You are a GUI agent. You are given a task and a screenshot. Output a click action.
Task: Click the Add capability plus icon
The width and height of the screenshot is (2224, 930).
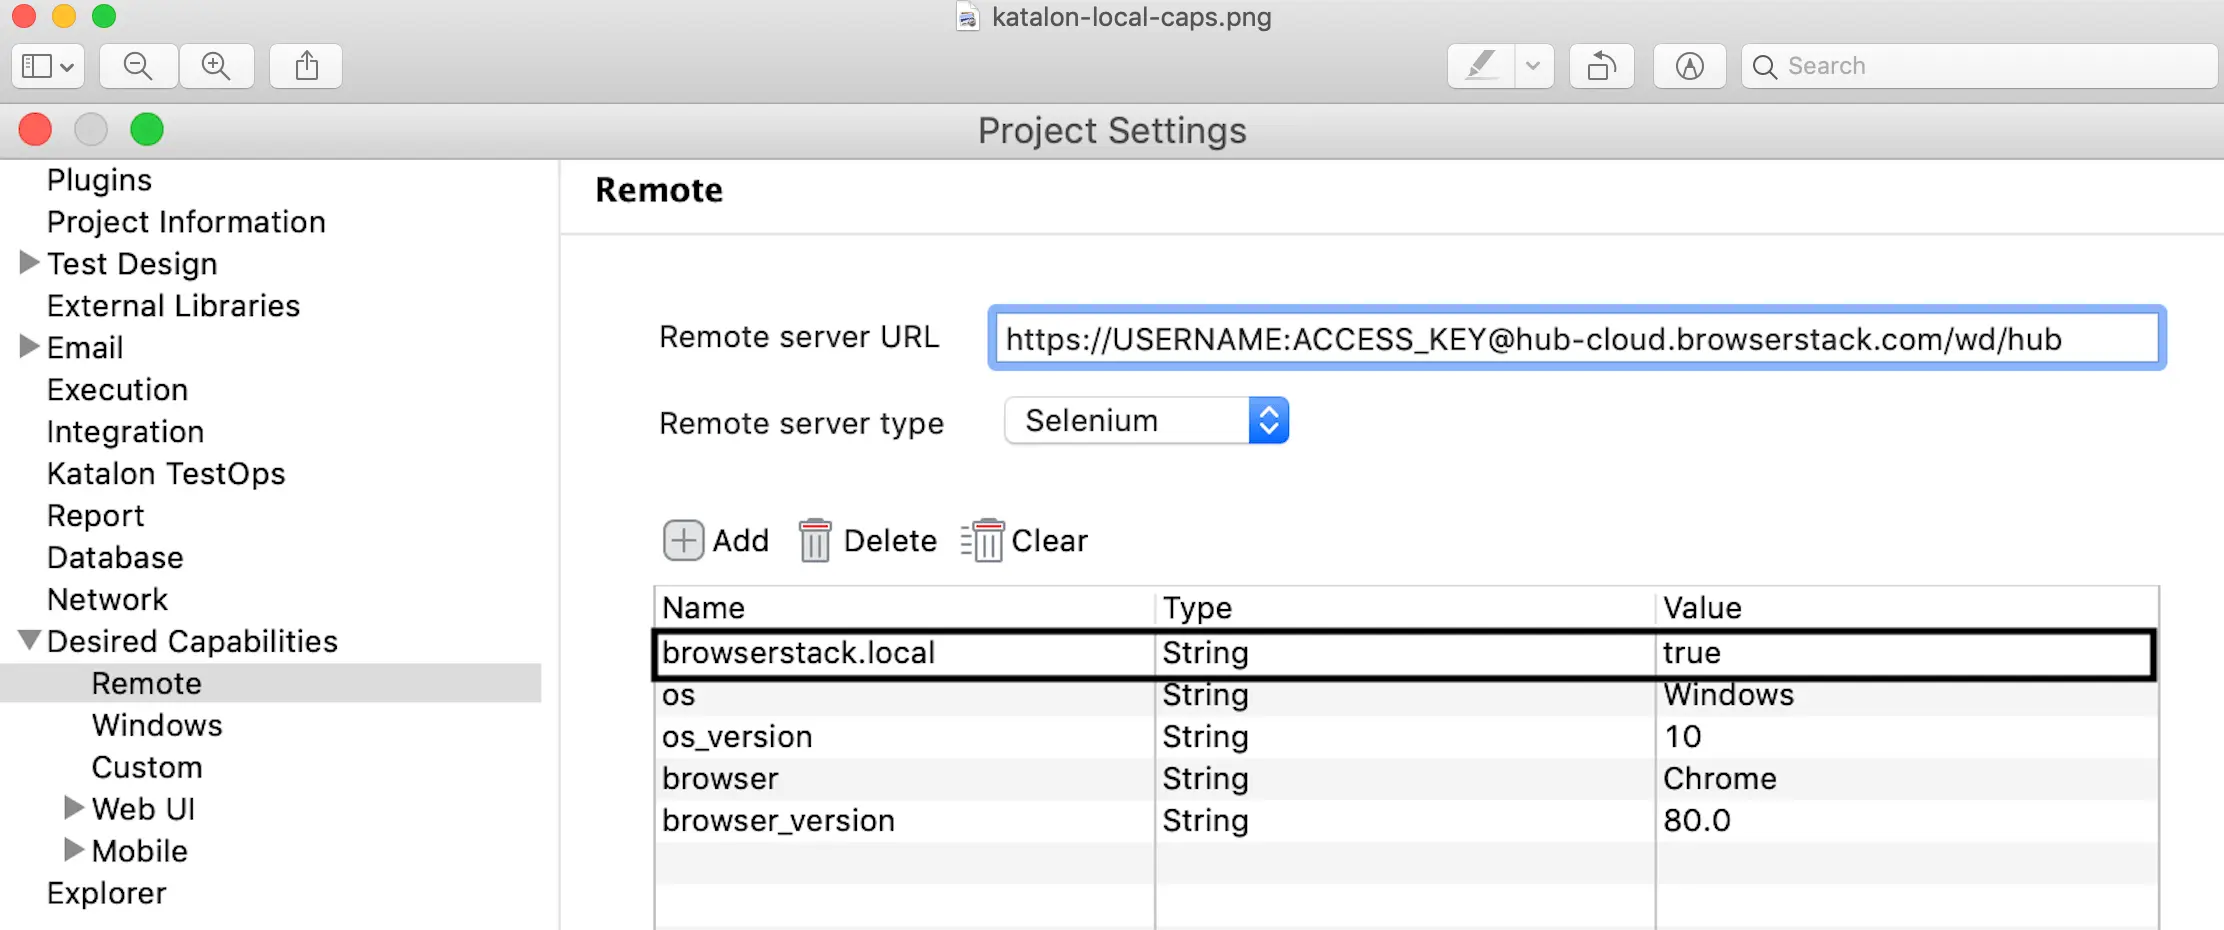click(x=684, y=540)
